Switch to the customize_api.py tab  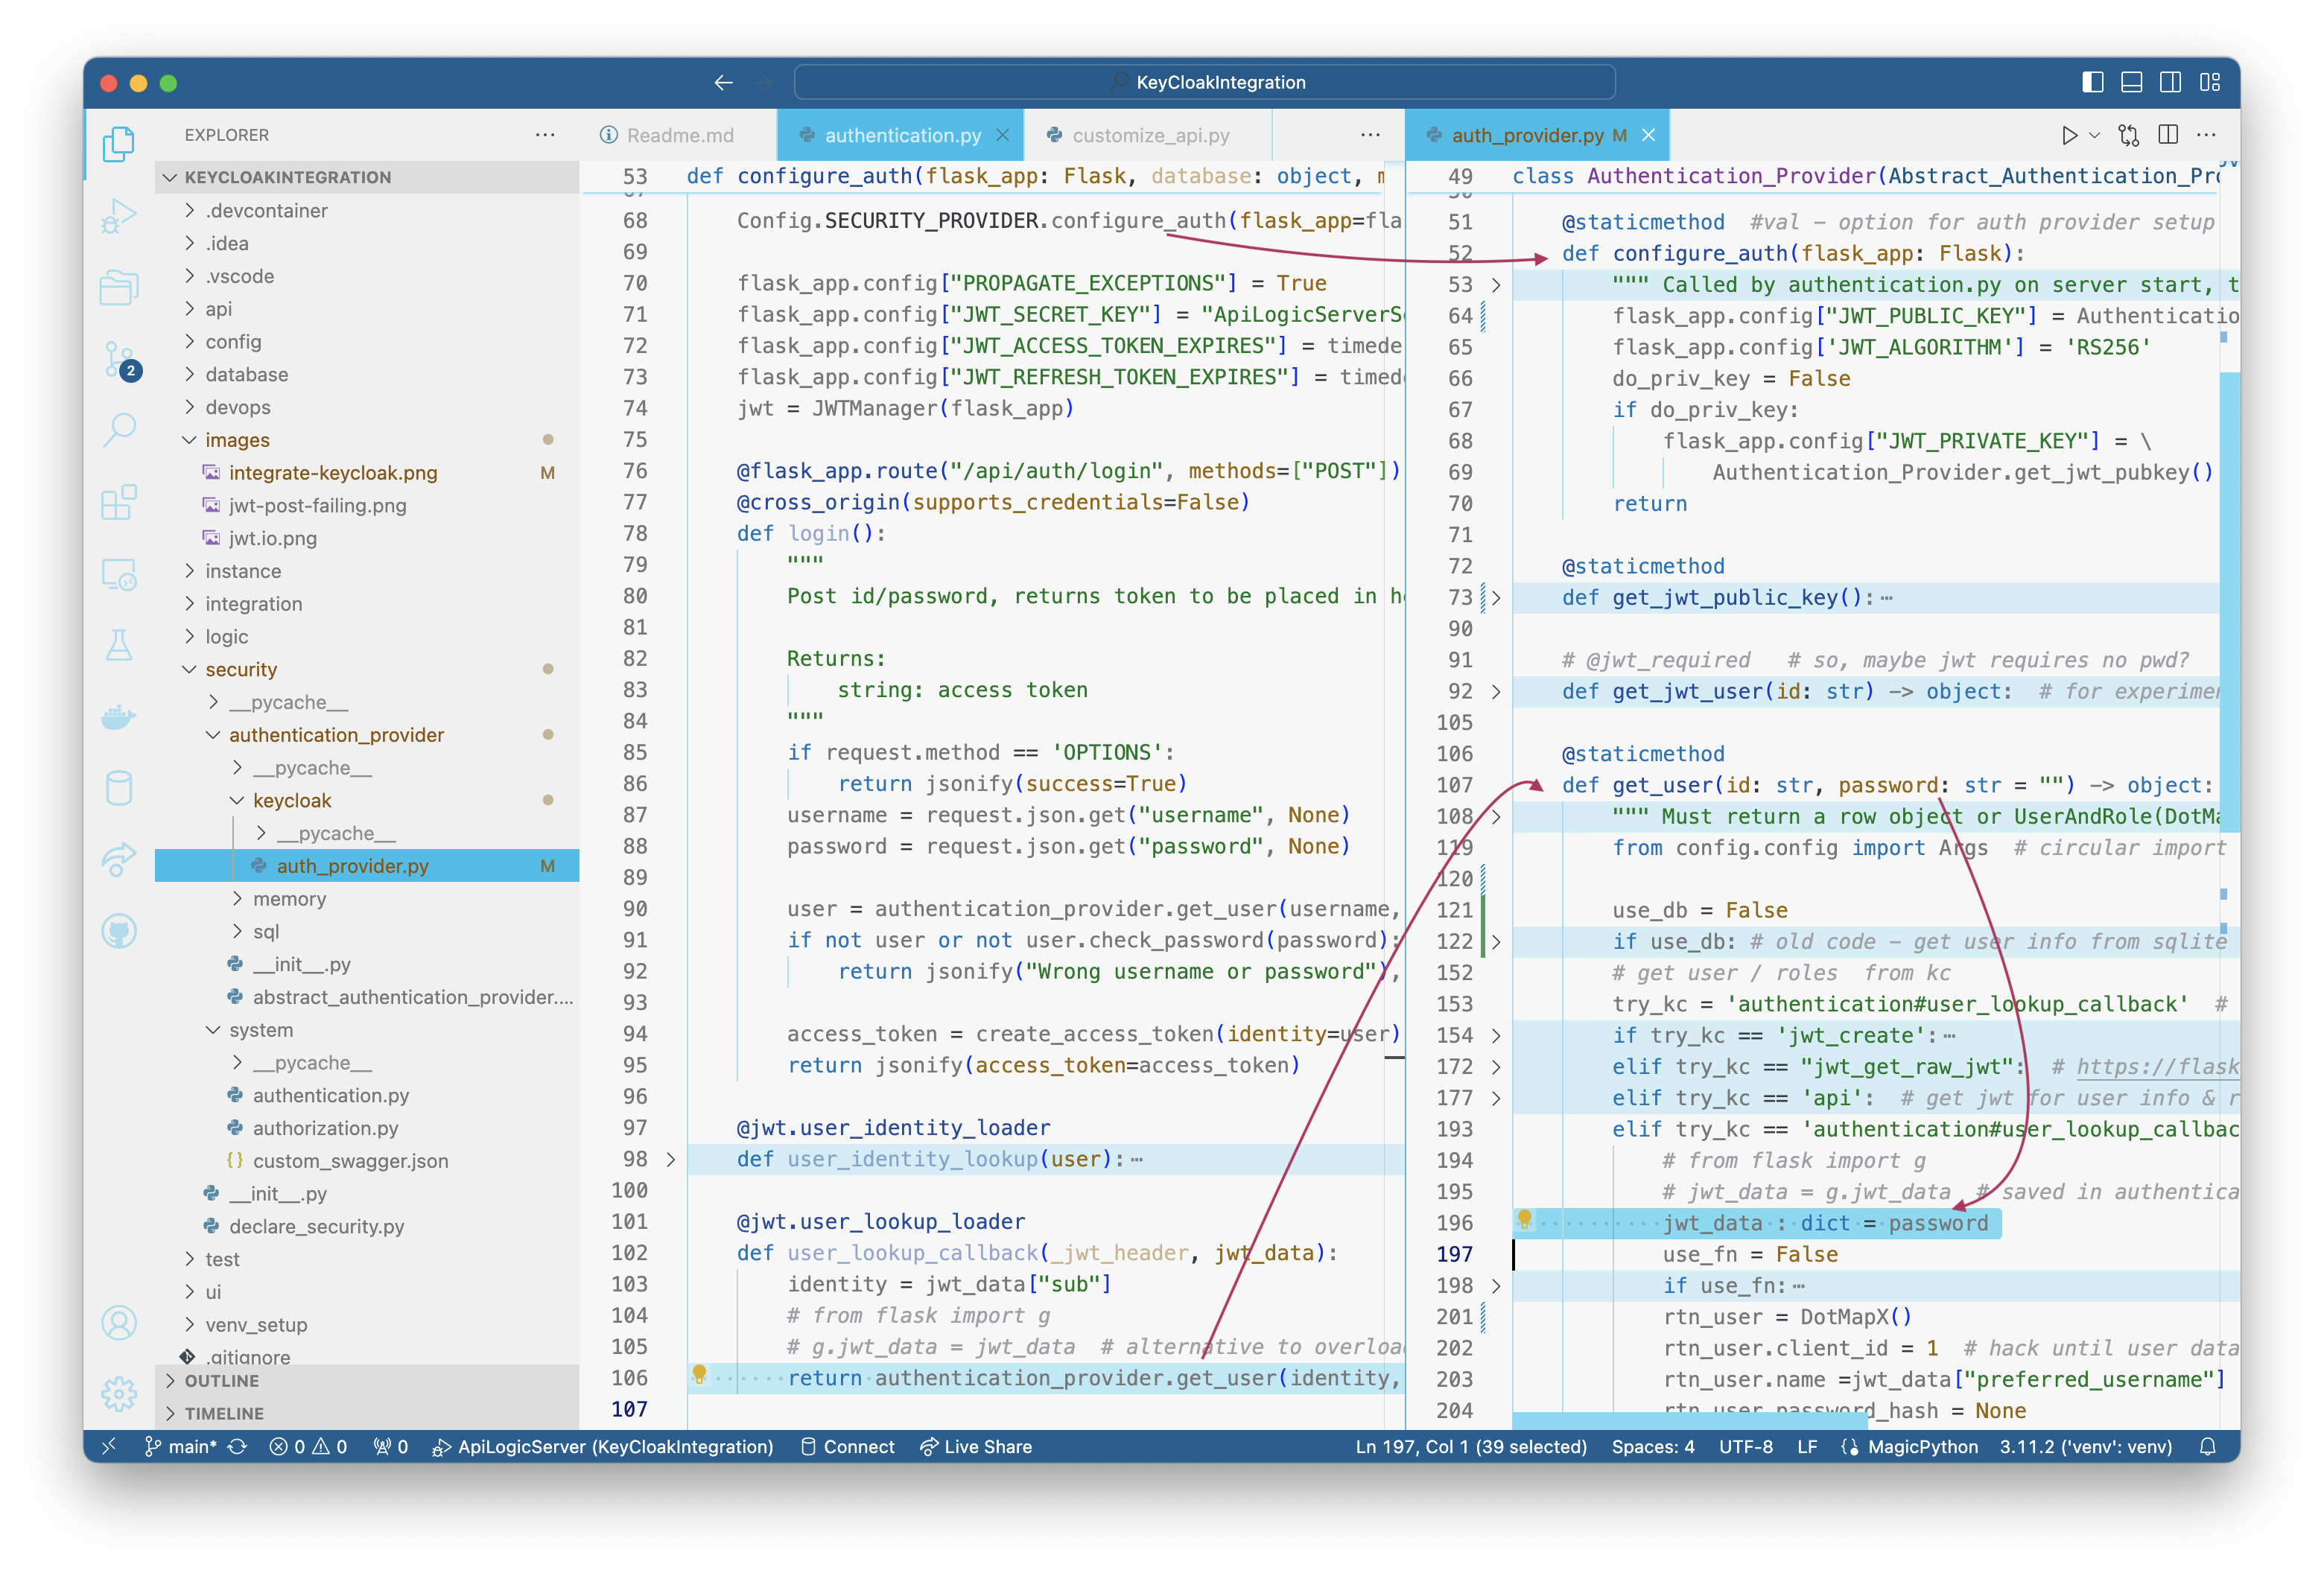(1150, 135)
